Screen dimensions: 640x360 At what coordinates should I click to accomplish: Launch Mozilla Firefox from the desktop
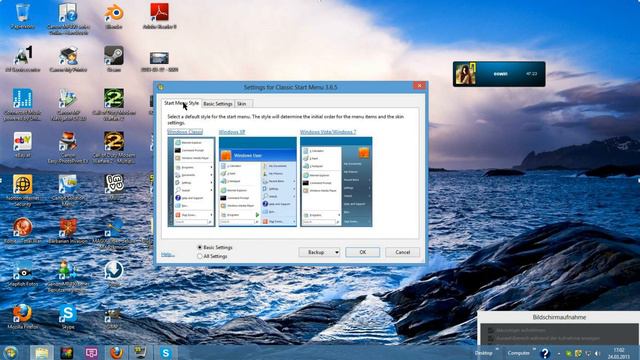22,316
